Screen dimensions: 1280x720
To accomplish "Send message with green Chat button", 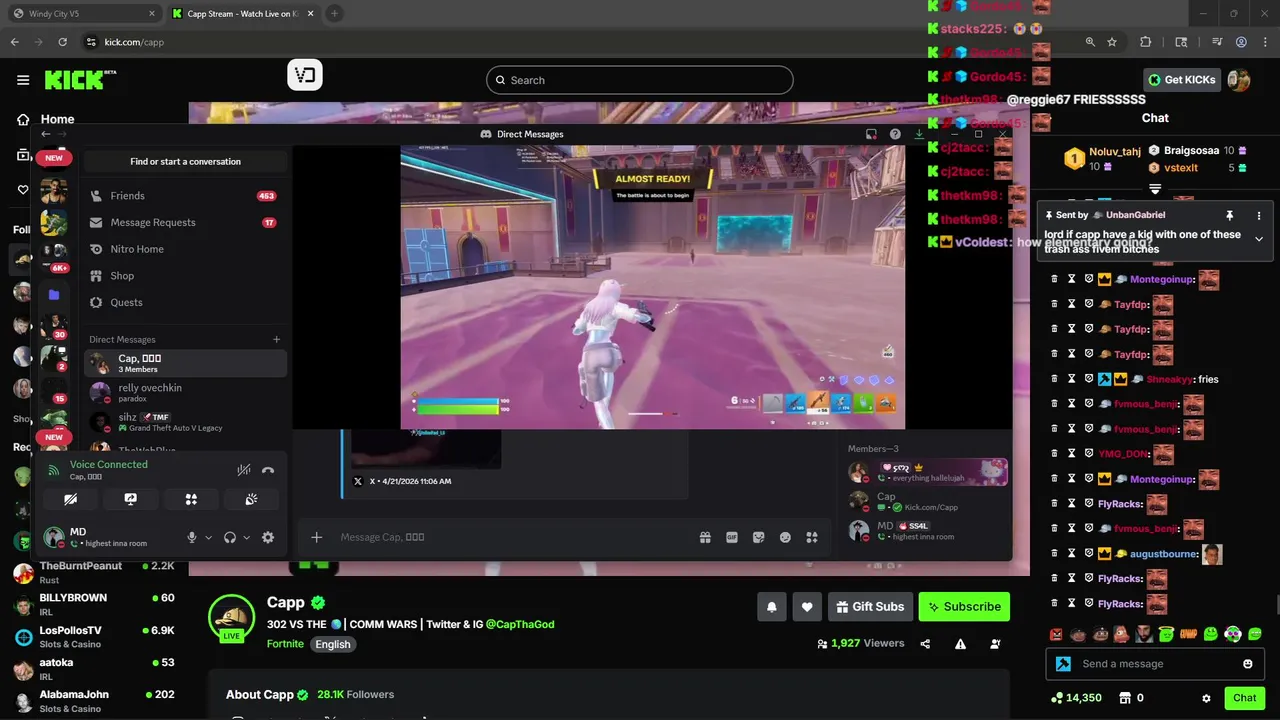I will point(1244,698).
